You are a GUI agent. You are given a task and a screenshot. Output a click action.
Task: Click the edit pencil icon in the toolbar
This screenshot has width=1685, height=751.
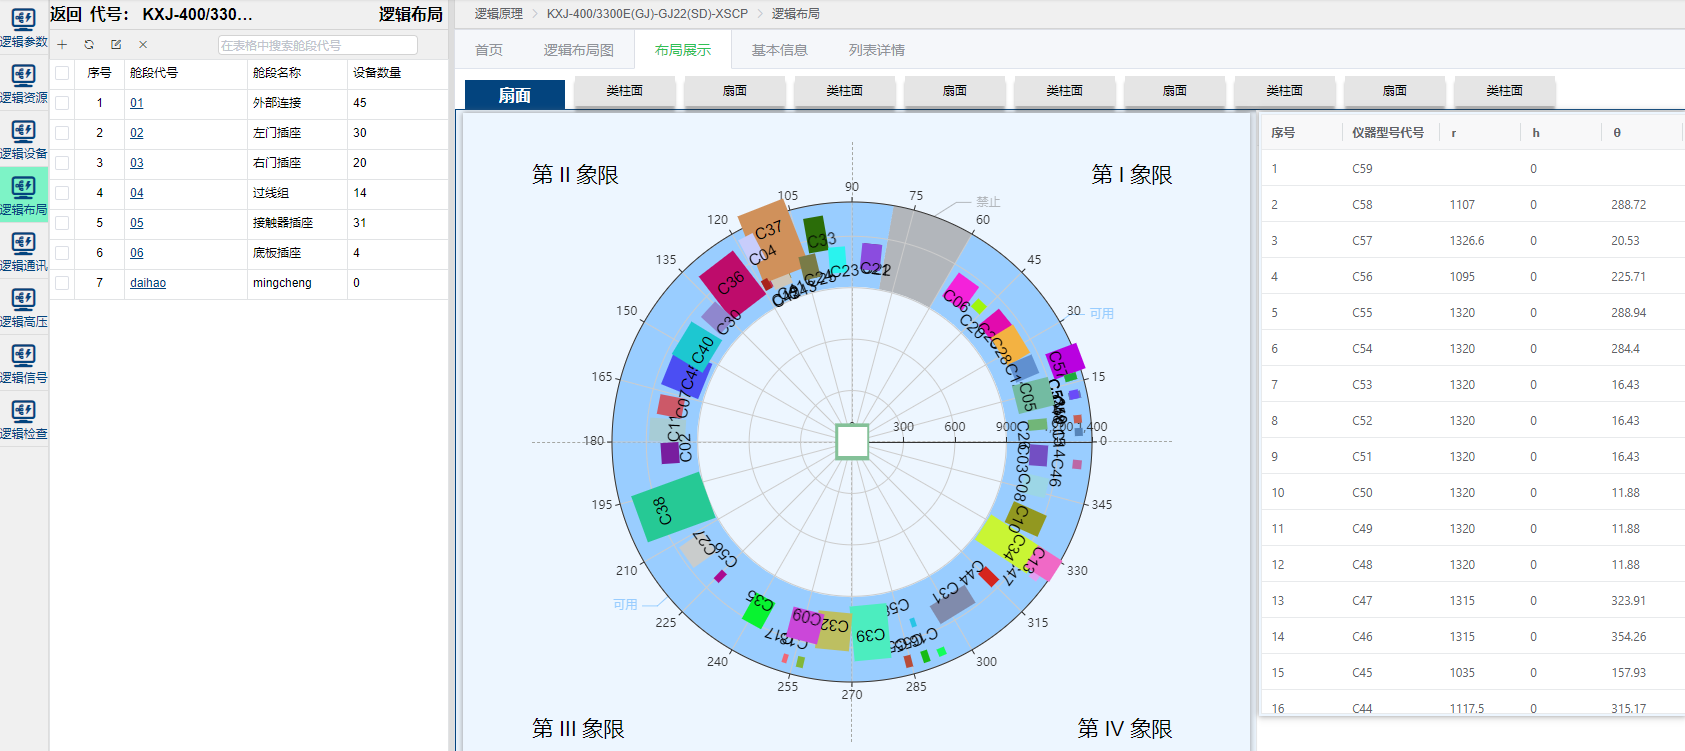click(116, 45)
